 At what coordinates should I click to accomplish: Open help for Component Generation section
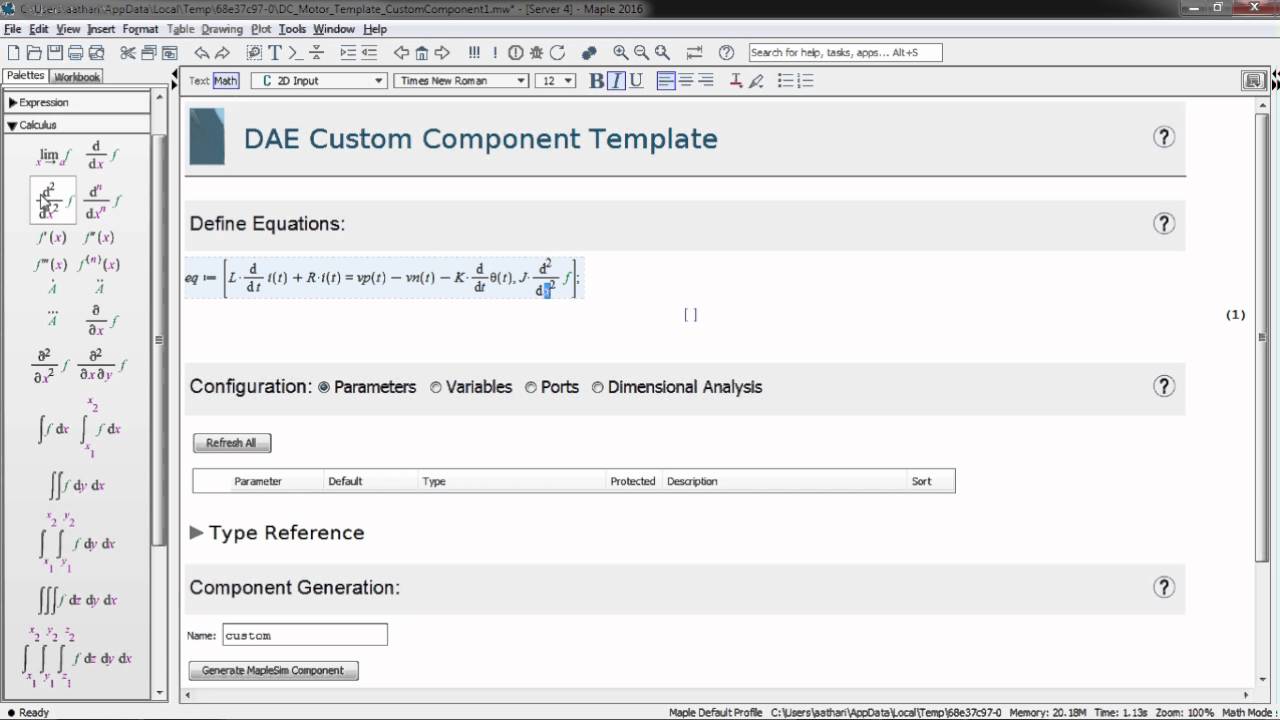click(1163, 587)
